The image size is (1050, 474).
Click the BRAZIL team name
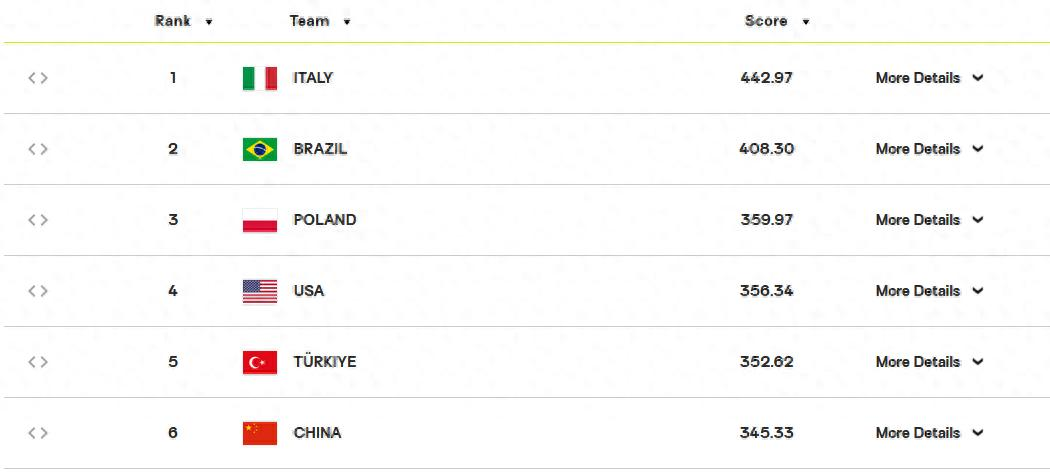[x=320, y=149]
